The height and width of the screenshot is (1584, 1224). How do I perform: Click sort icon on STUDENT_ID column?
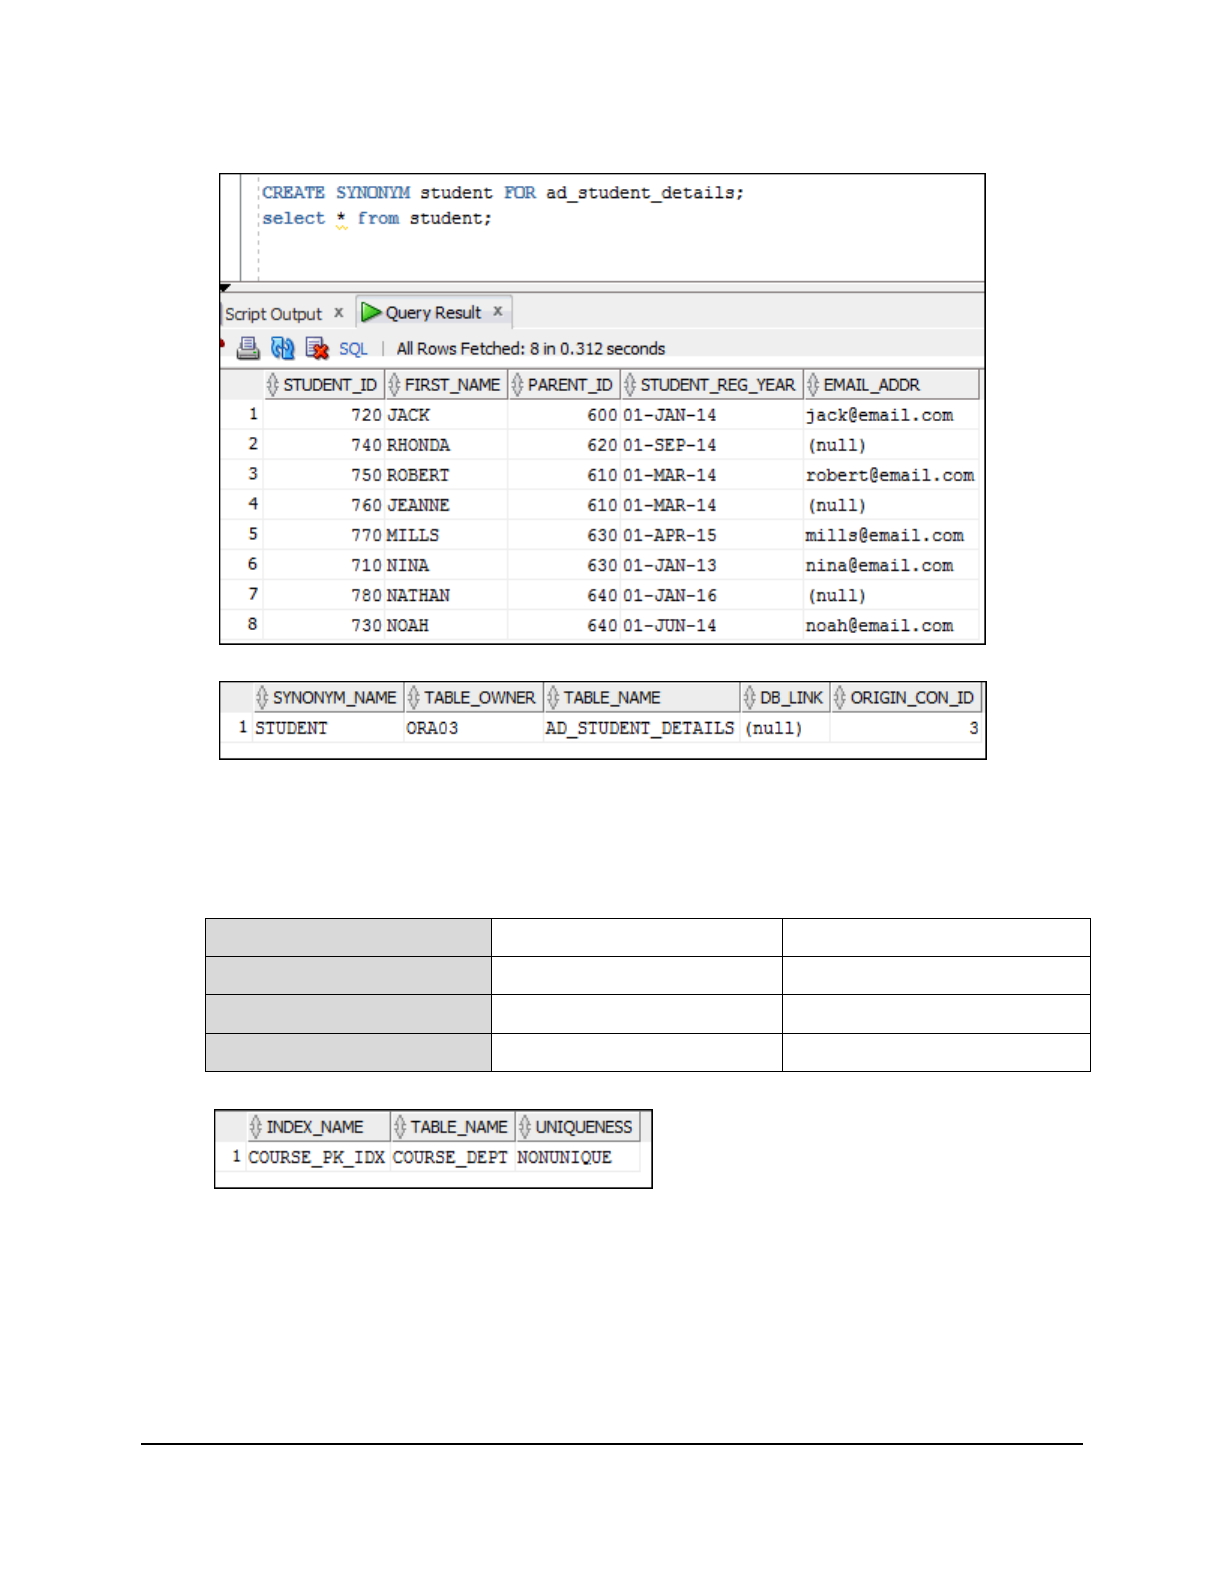(273, 385)
